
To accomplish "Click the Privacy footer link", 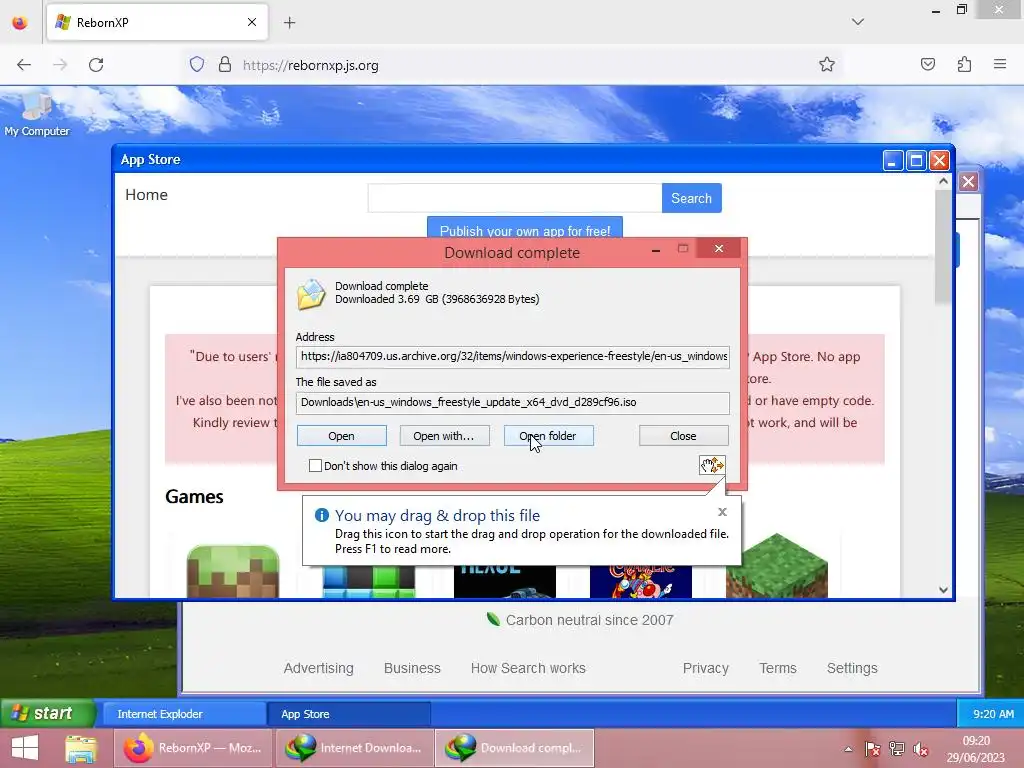I will 705,668.
